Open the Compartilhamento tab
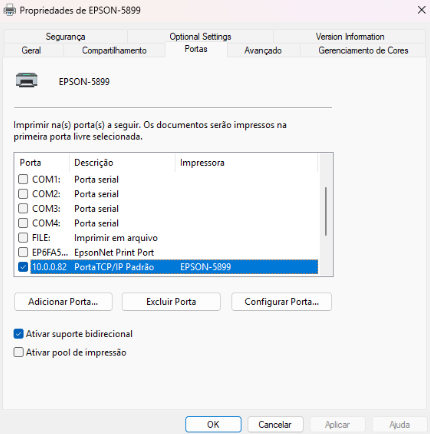The width and height of the screenshot is (430, 434). click(114, 50)
